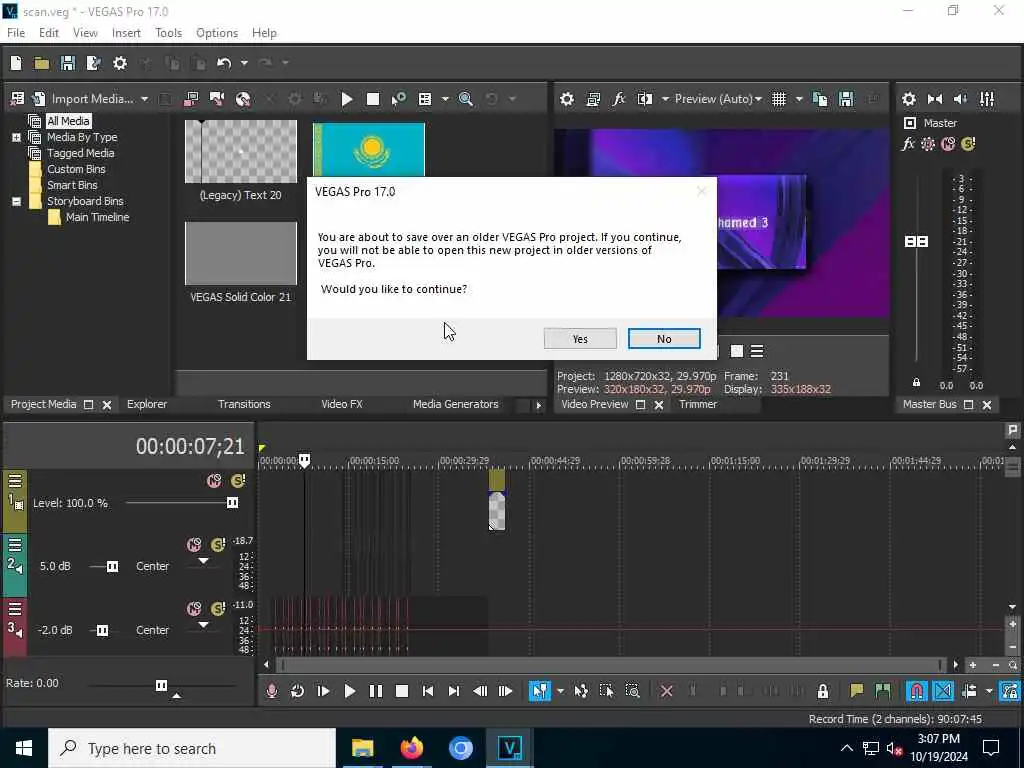Open Preview (Auto) quality dropdown
Viewport: 1024px width, 768px height.
pos(718,99)
